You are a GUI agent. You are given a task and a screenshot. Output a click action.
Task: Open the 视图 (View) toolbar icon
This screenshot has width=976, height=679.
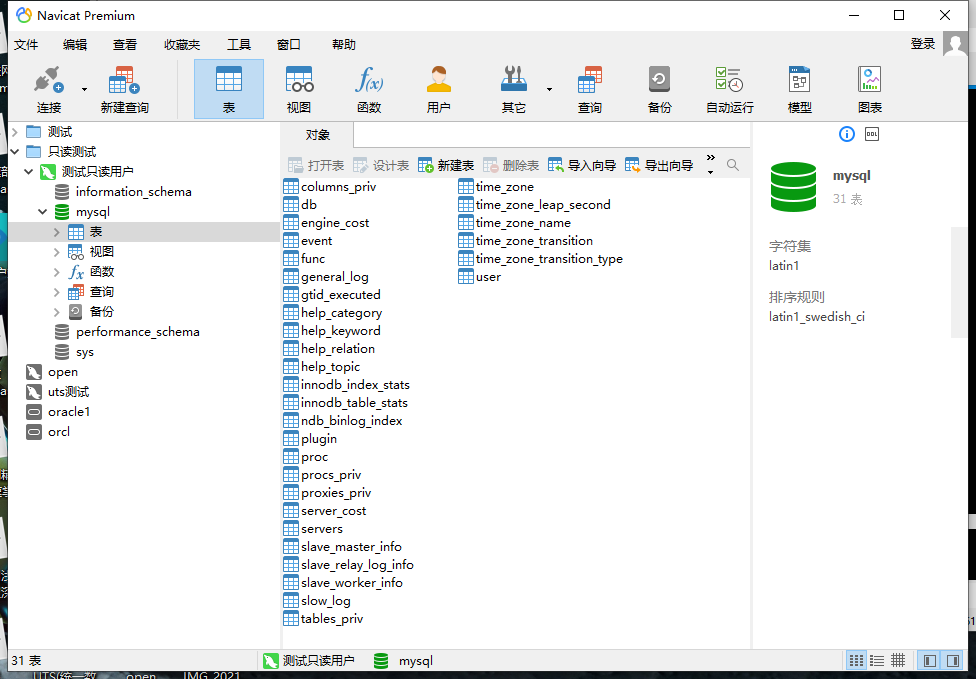tap(299, 89)
